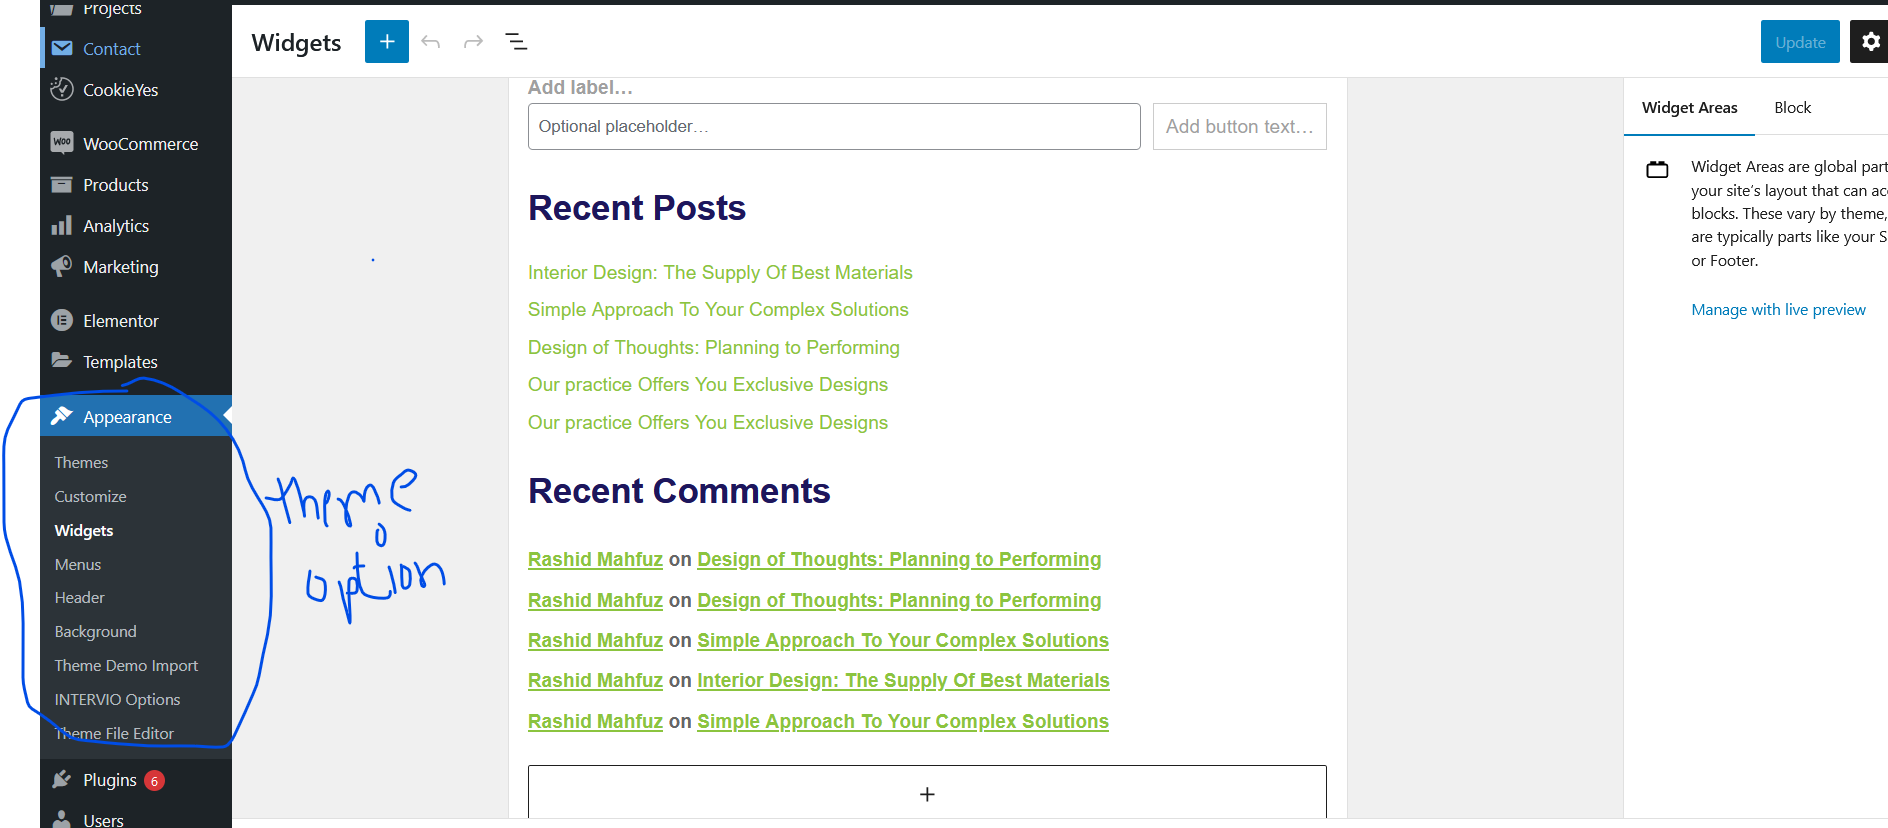Screen dimensions: 1888x828
Task: Open the WooCommerce menu text
Action: click(x=141, y=144)
